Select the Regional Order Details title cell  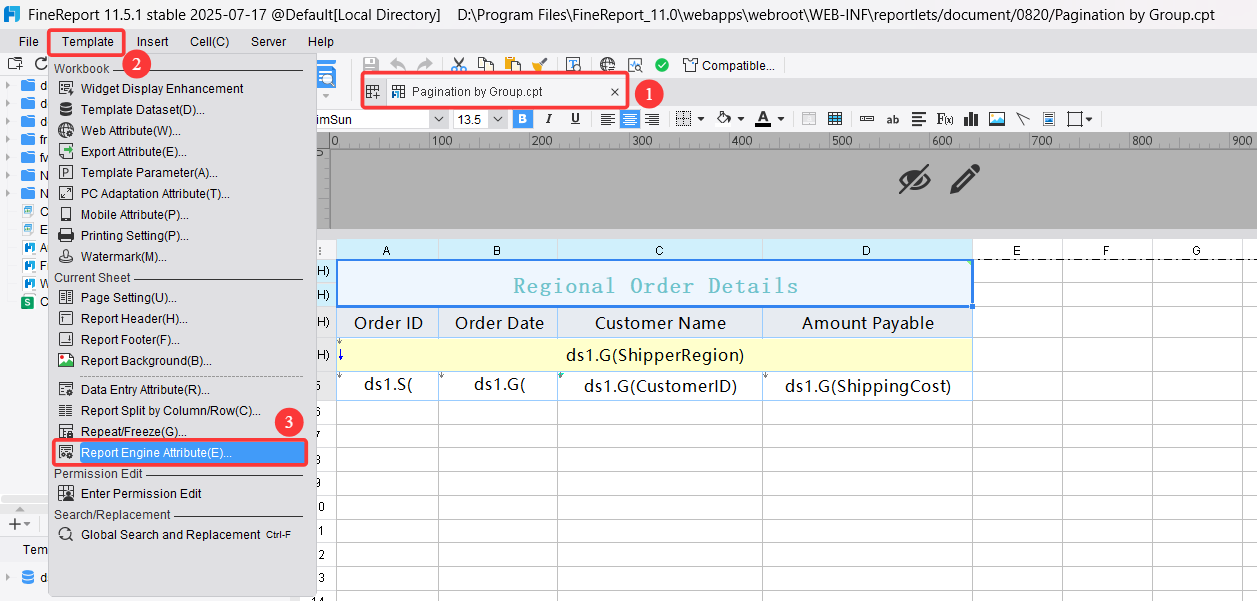coord(655,284)
